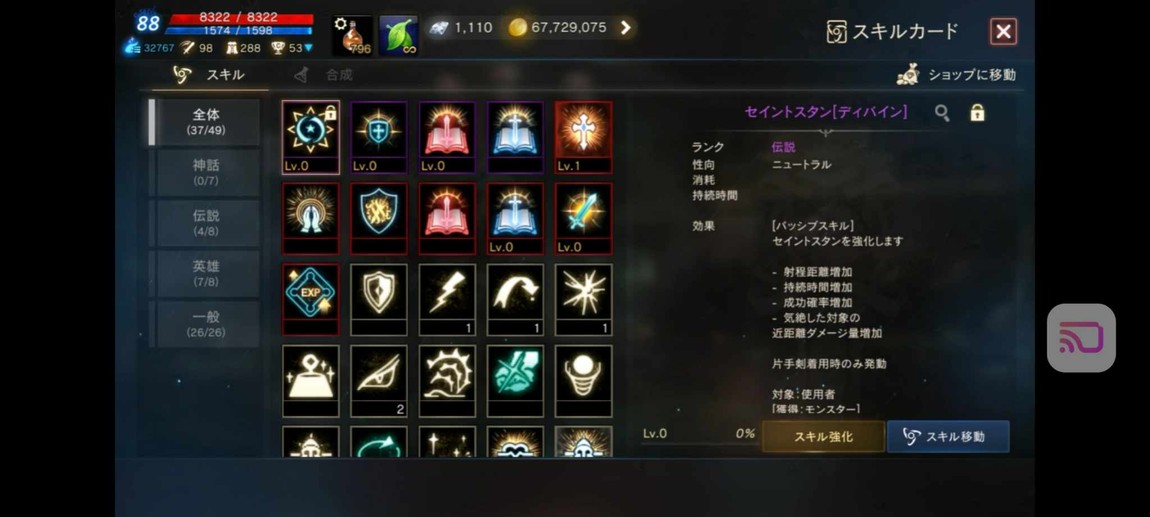The width and height of the screenshot is (1150, 517).
Task: Go to shop via ショップに移動
Action: (x=957, y=75)
